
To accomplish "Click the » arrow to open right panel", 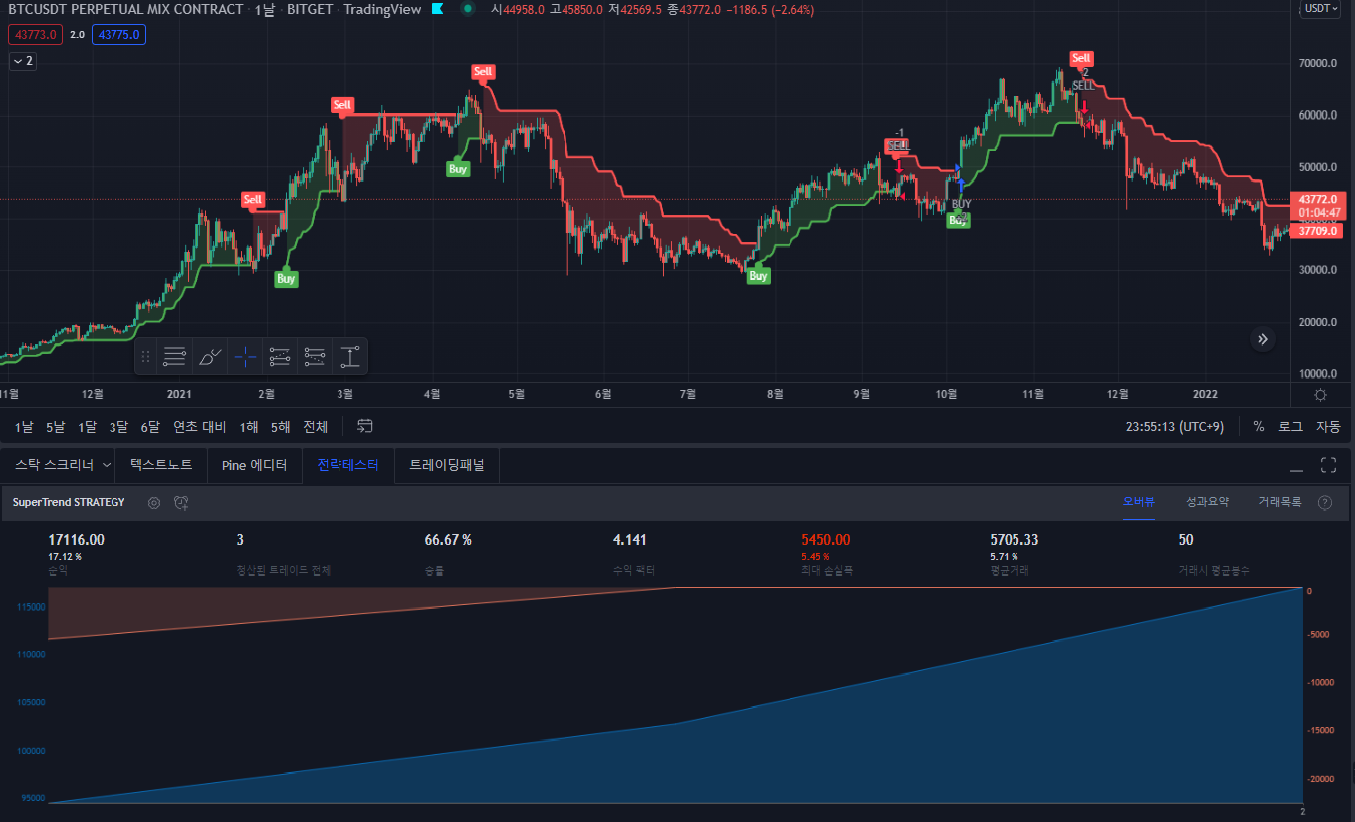I will [x=1262, y=339].
